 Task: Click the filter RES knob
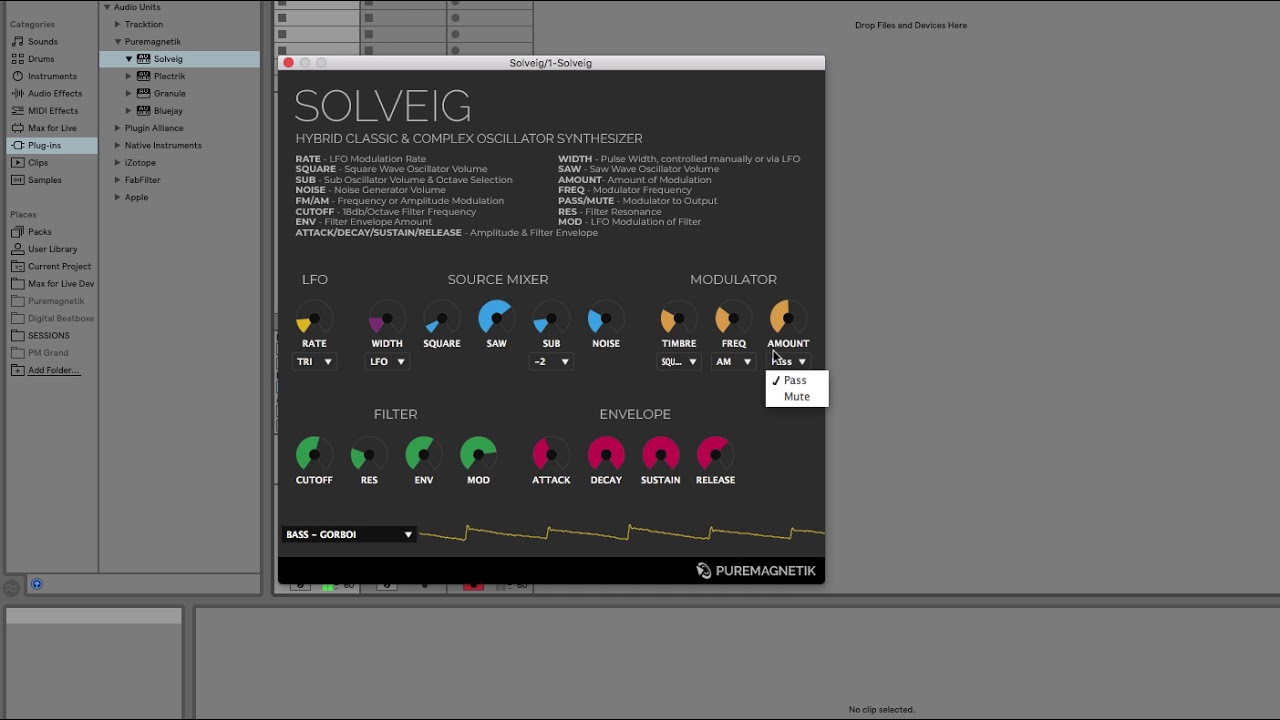pos(369,454)
